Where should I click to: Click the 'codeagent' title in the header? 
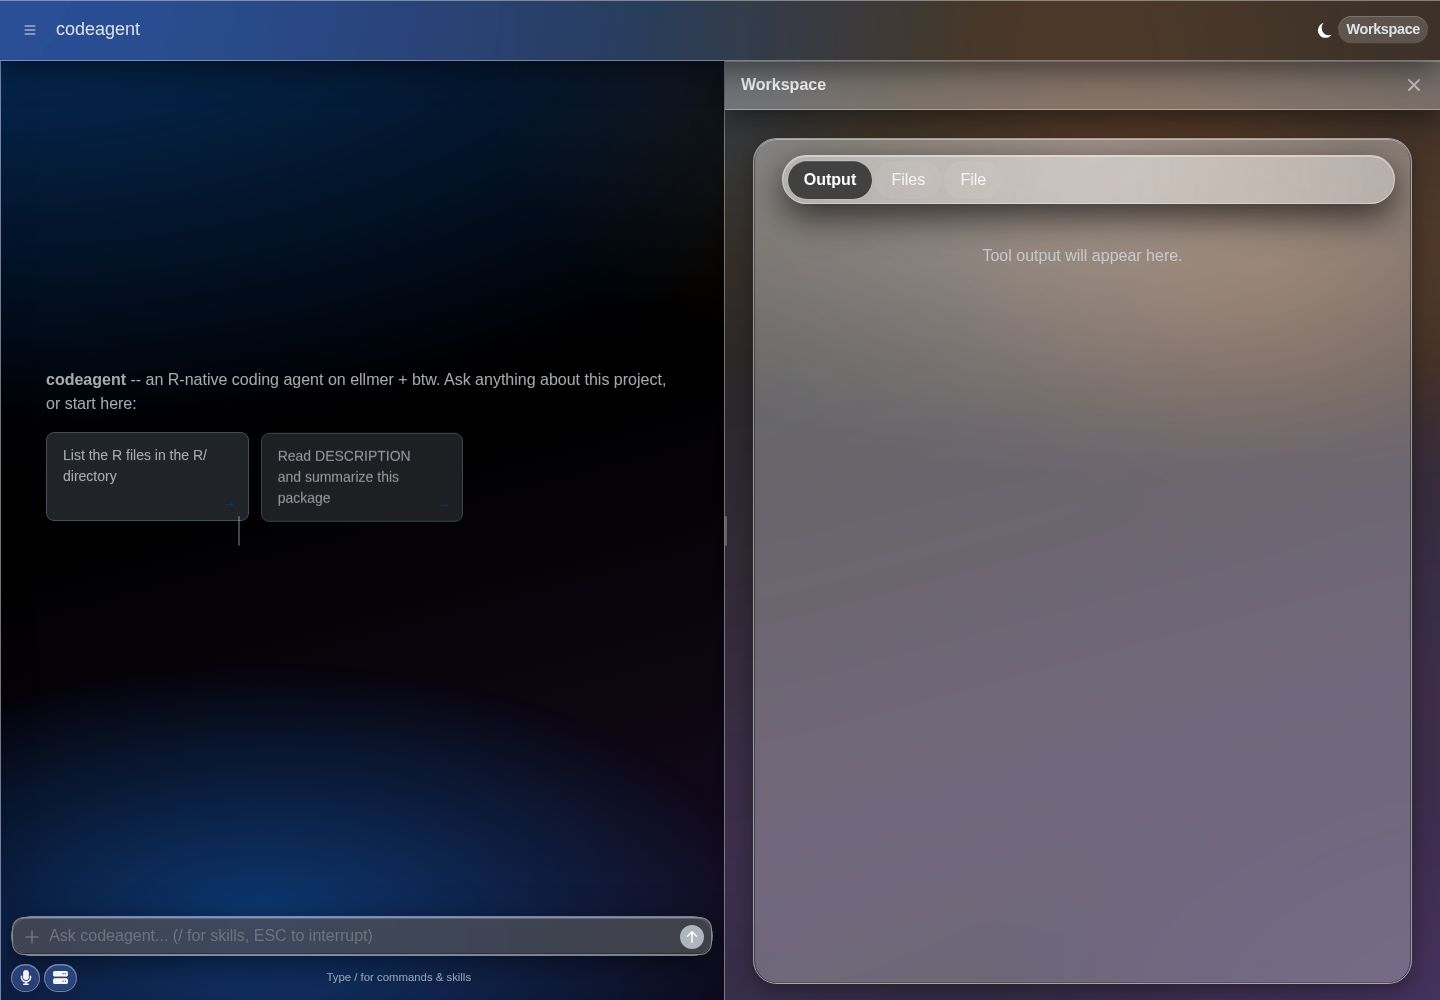pyautogui.click(x=98, y=29)
